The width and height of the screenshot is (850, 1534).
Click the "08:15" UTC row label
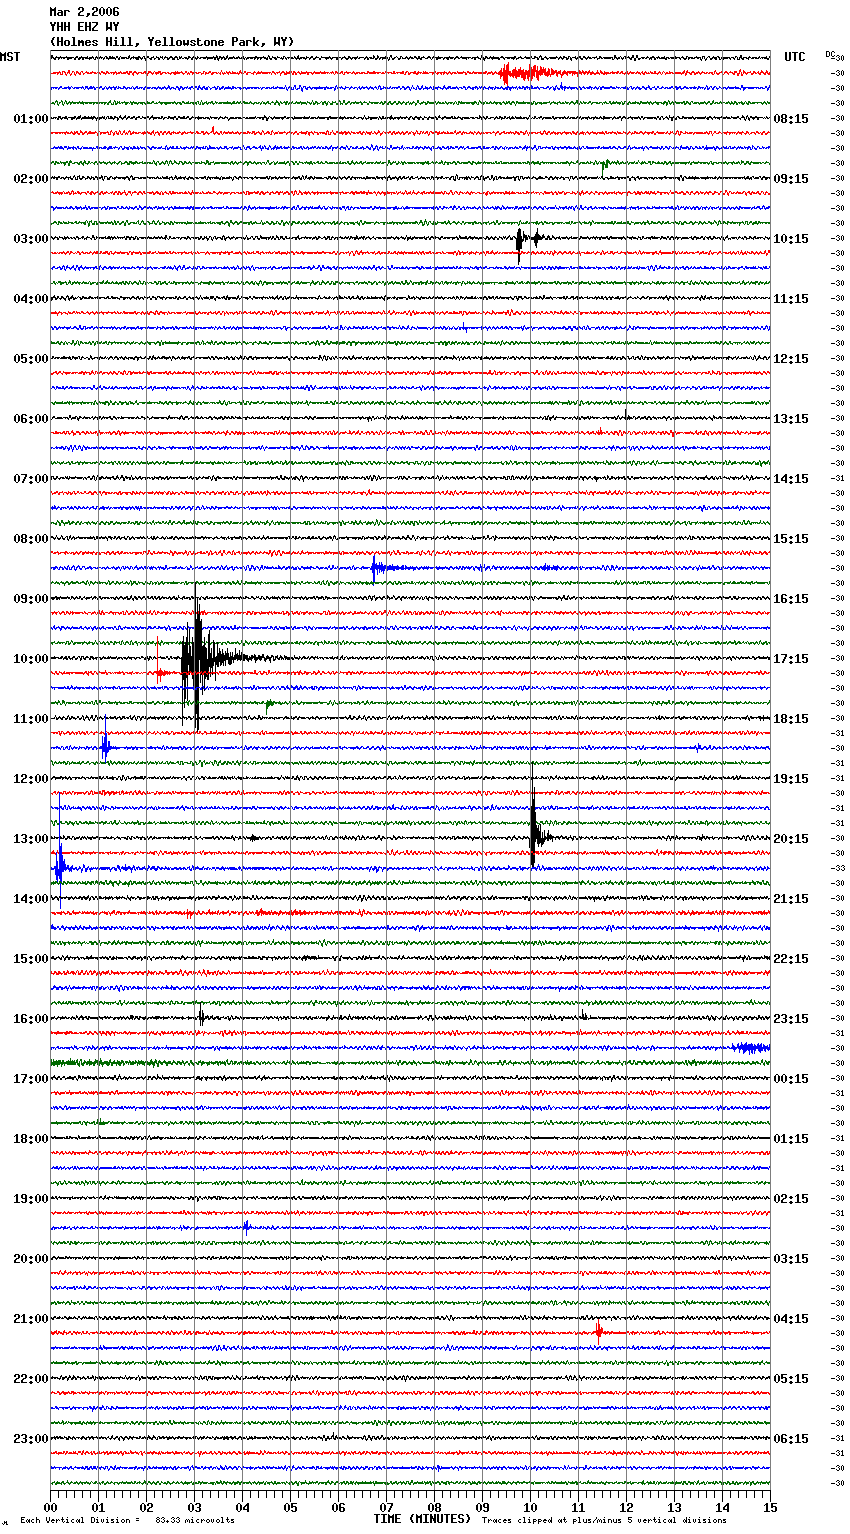[791, 119]
